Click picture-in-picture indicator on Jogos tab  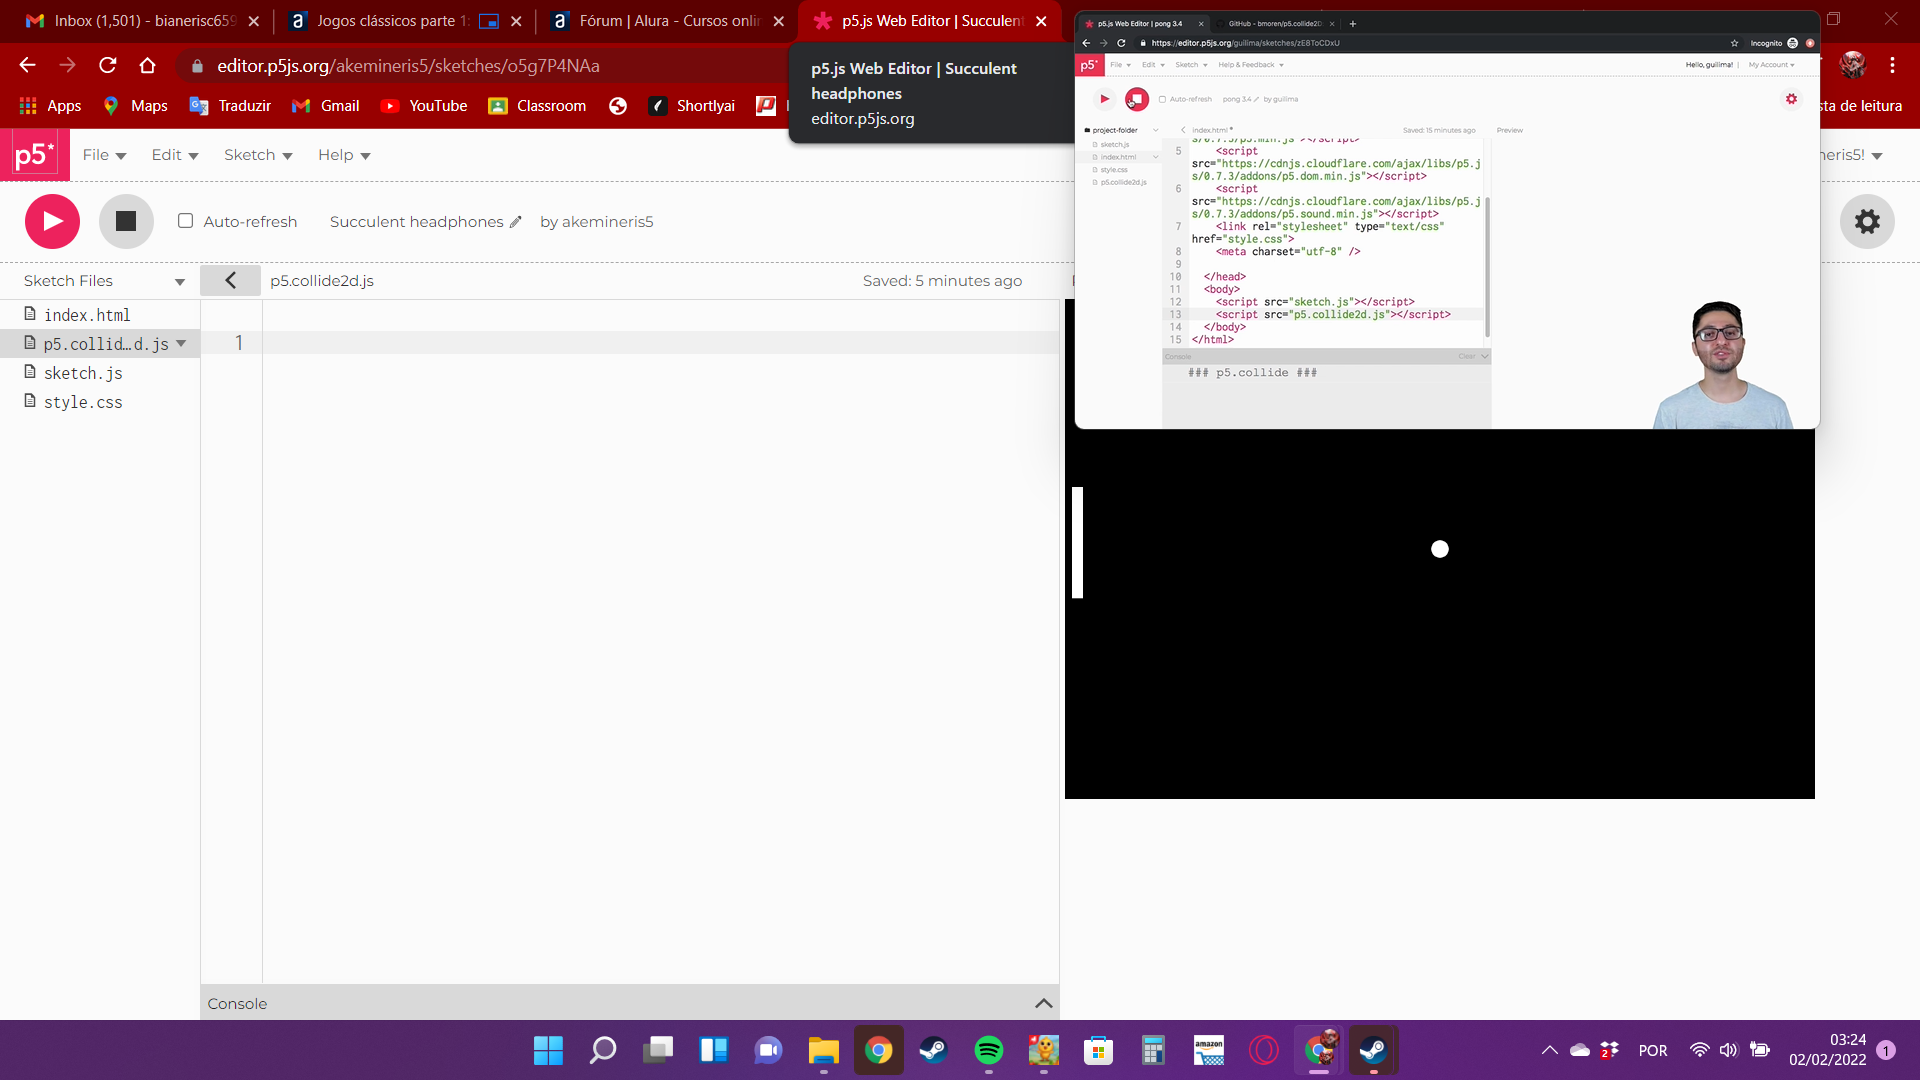tap(489, 21)
